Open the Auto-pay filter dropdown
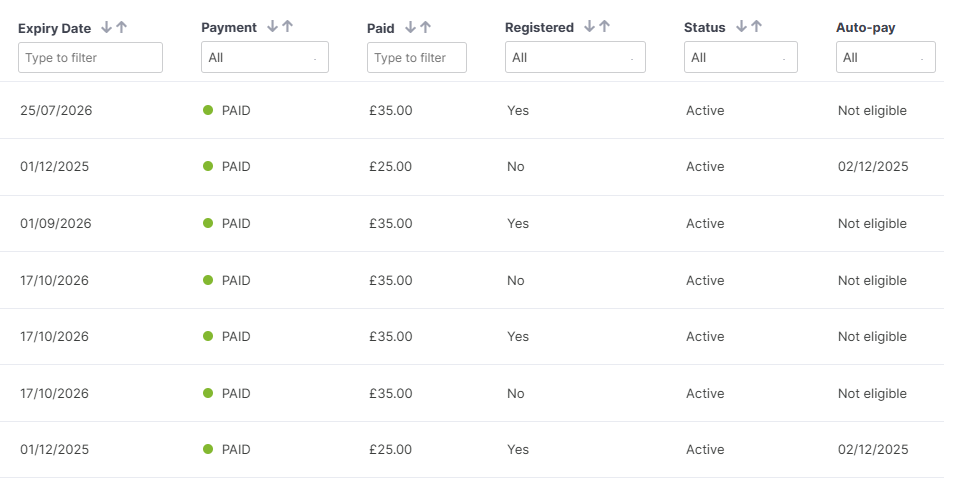 pyautogui.click(x=885, y=58)
